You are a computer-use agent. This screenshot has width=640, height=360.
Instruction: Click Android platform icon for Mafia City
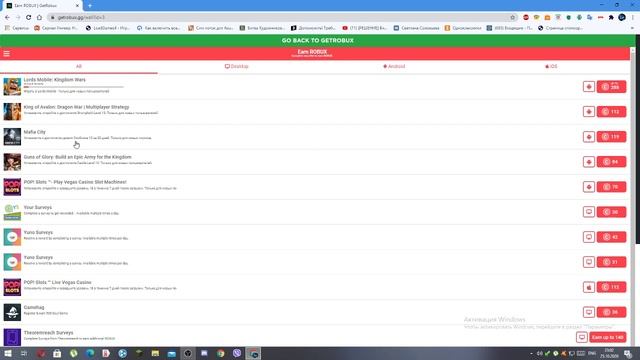[x=589, y=137]
